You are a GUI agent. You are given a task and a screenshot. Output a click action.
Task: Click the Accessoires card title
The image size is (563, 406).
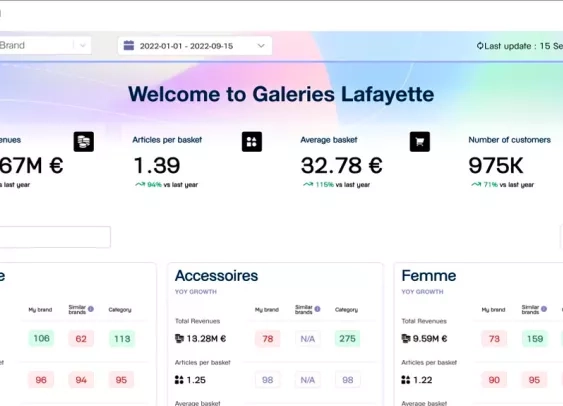217,276
